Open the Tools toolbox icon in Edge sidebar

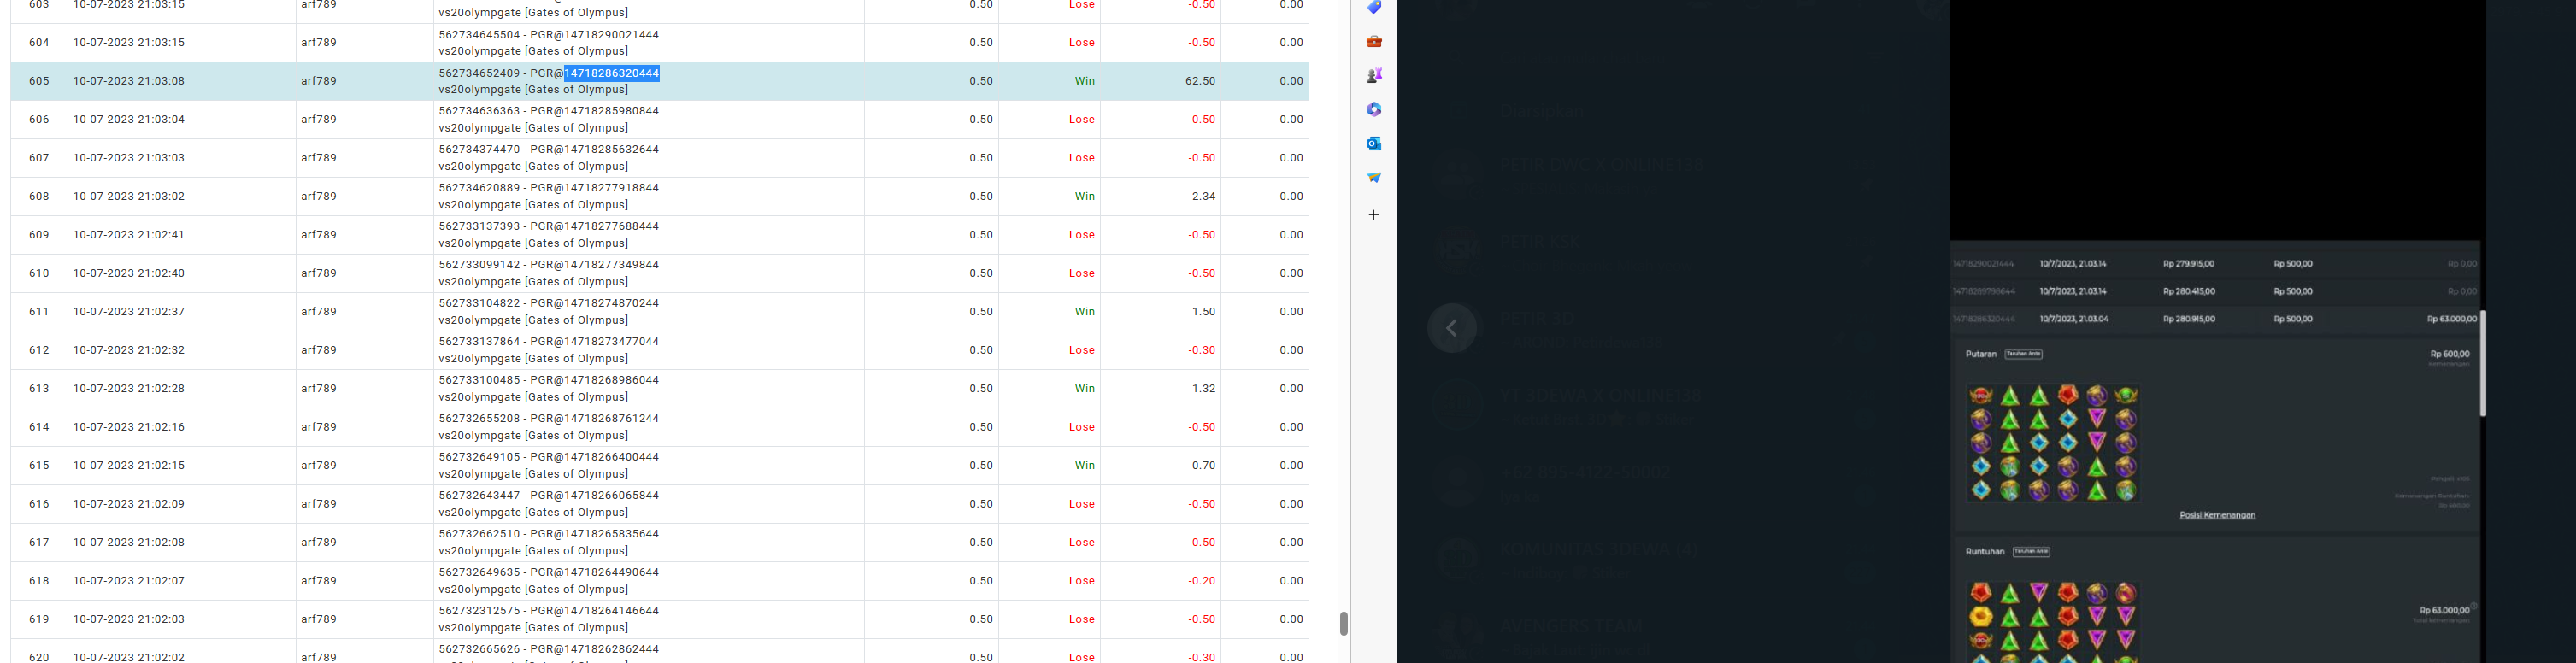[x=1374, y=41]
